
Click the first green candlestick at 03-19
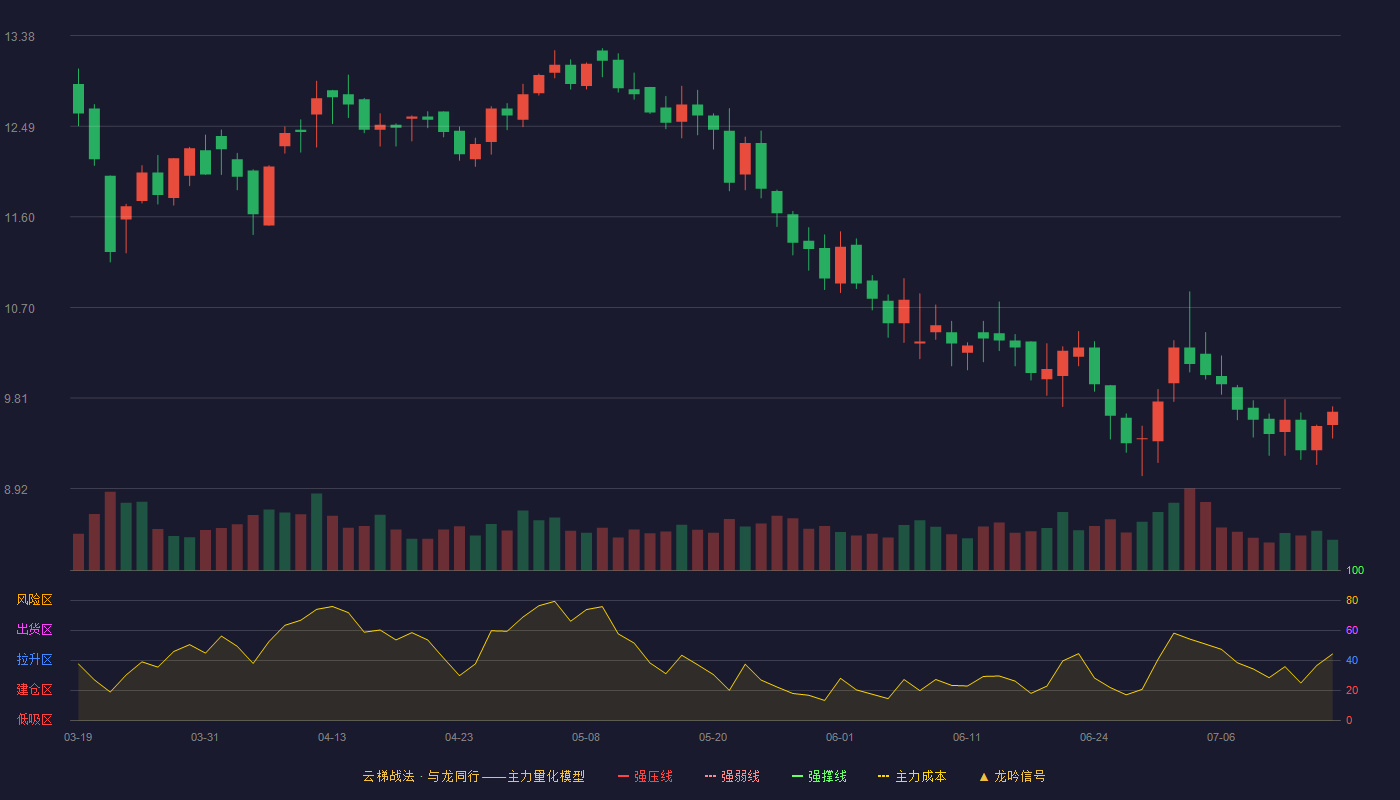[78, 98]
